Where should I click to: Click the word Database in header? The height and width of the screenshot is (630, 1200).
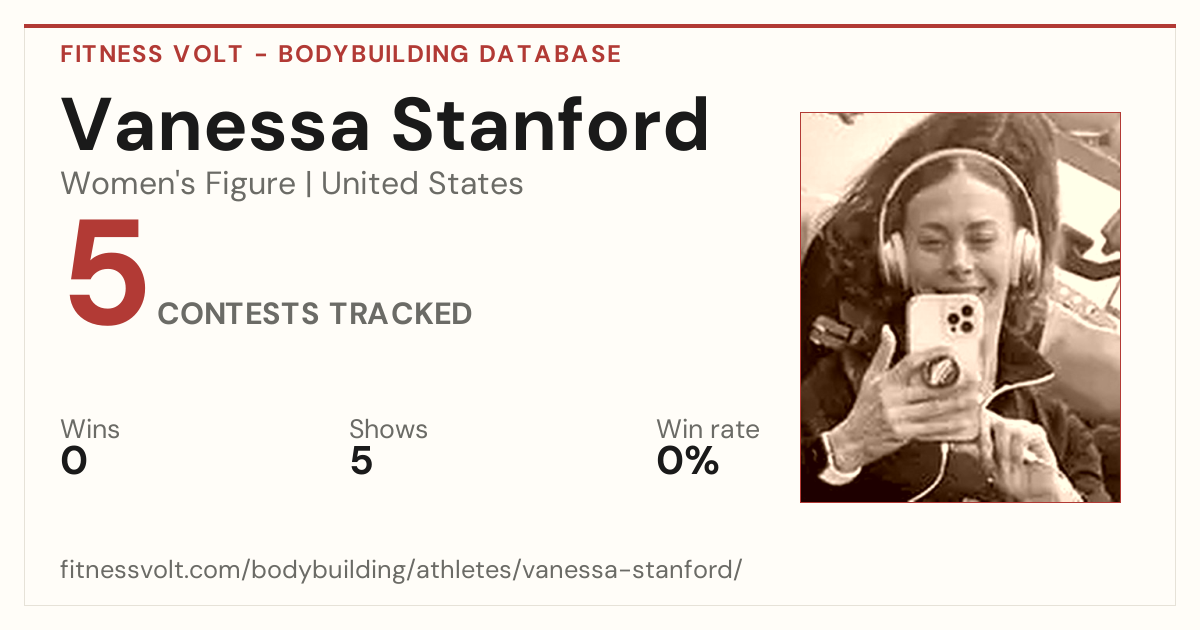(x=549, y=54)
